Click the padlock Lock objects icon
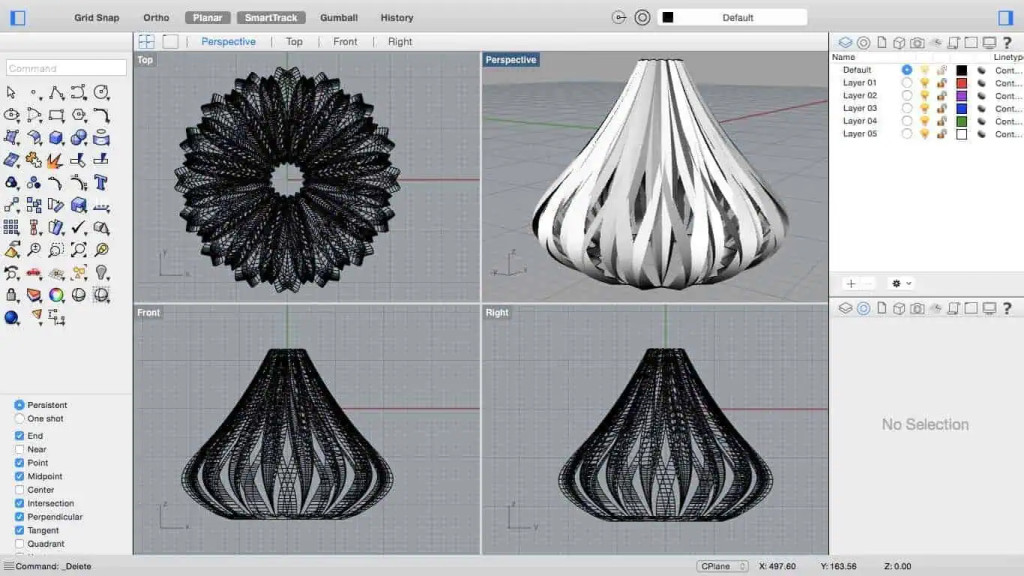 [12, 295]
